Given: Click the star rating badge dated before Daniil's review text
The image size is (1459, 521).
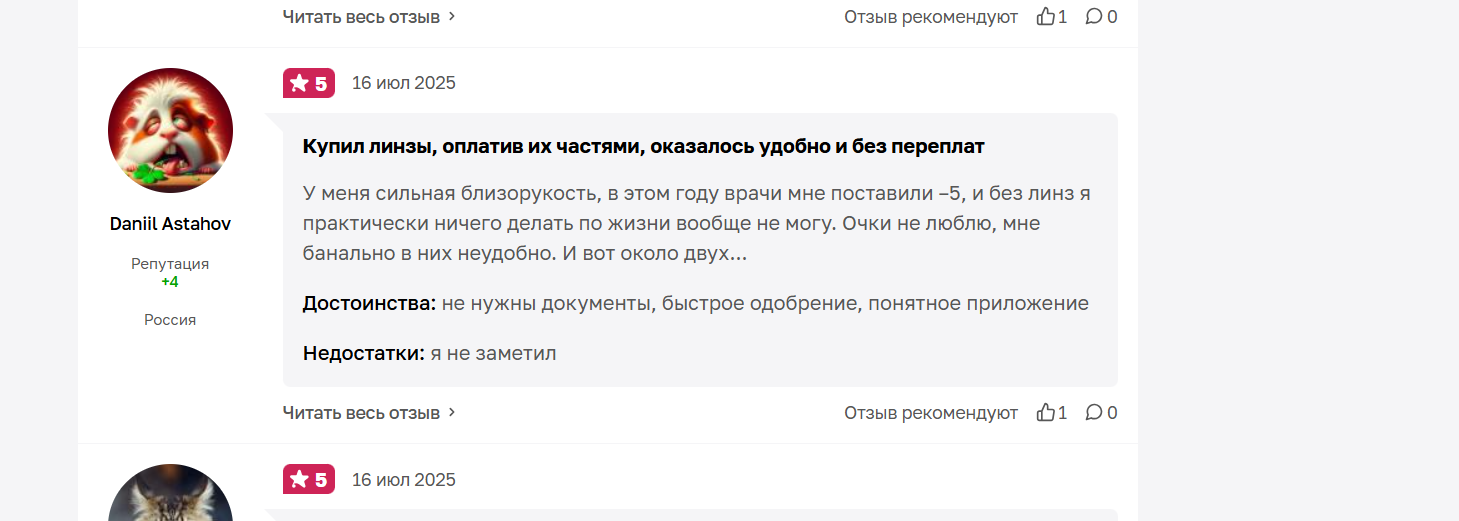Looking at the screenshot, I should [x=309, y=83].
